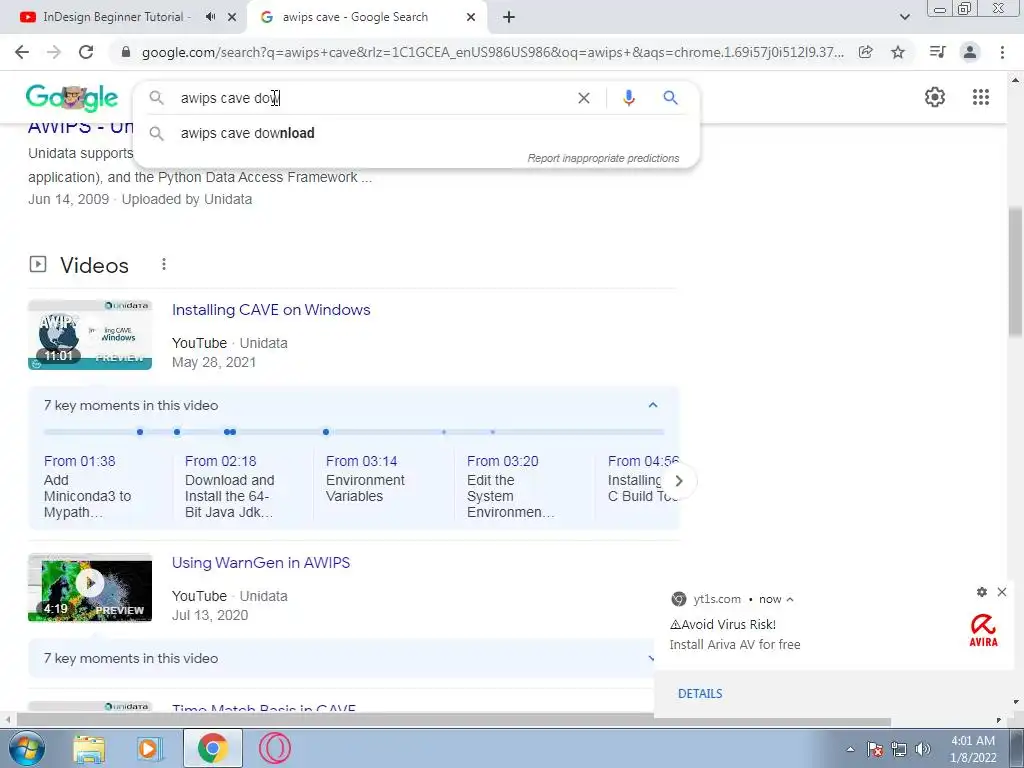Click into the Google search input
The width and height of the screenshot is (1024, 768).
(372, 98)
